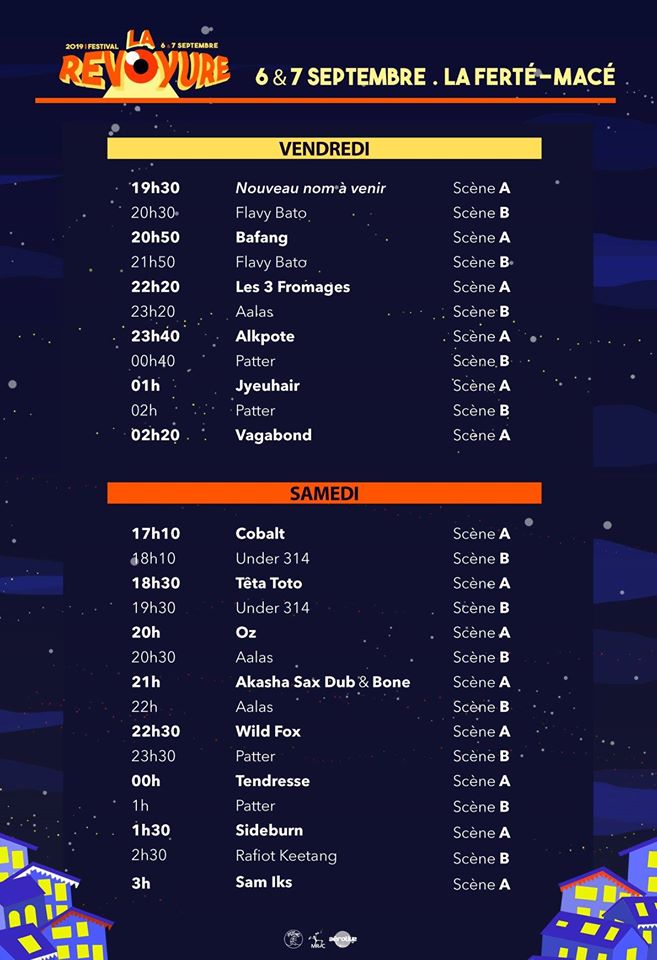Select the orange SAMEDI header bar
657x960 pixels.
pyautogui.click(x=324, y=493)
